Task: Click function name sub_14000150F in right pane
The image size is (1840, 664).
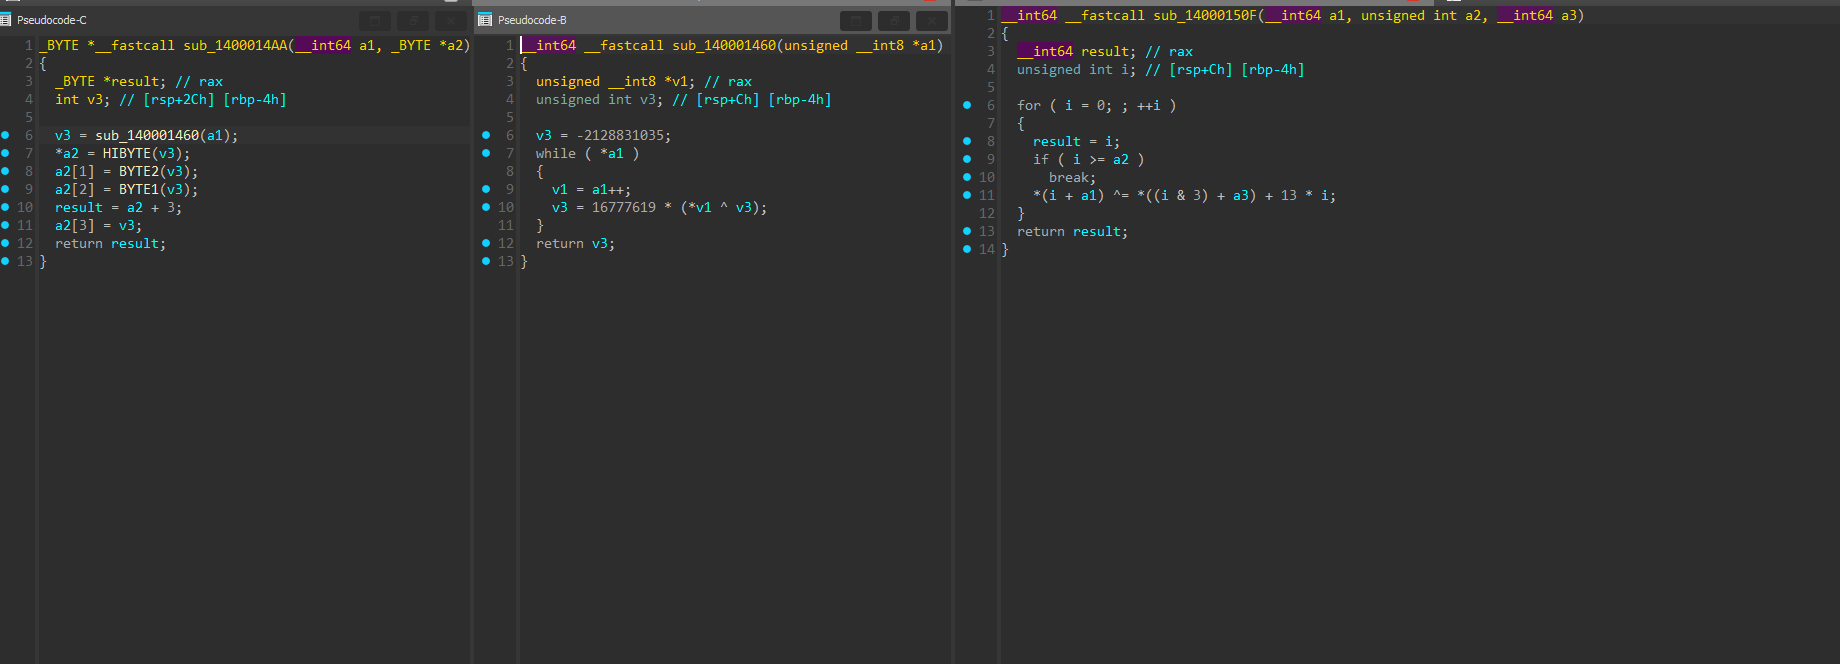Action: pos(1206,15)
